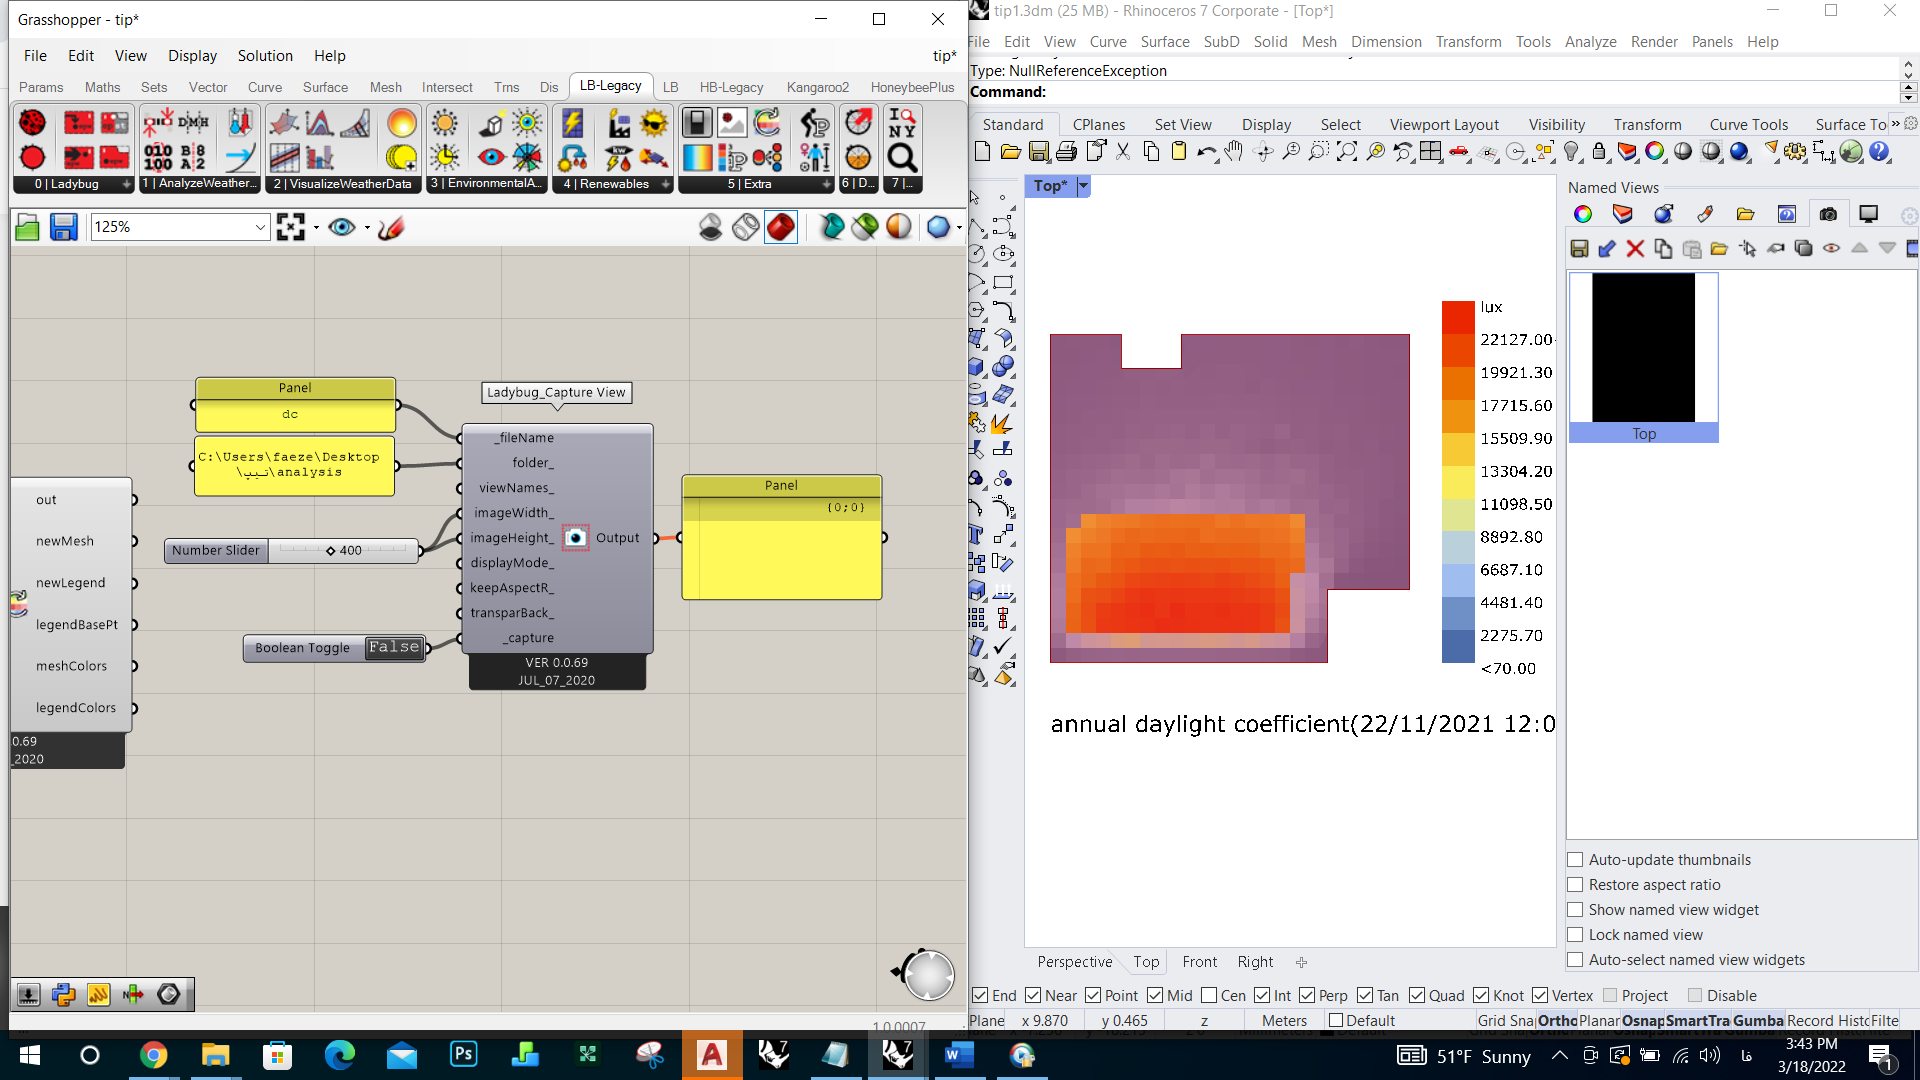The width and height of the screenshot is (1920, 1080).
Task: Check the Lock named view box
Action: click(1575, 935)
